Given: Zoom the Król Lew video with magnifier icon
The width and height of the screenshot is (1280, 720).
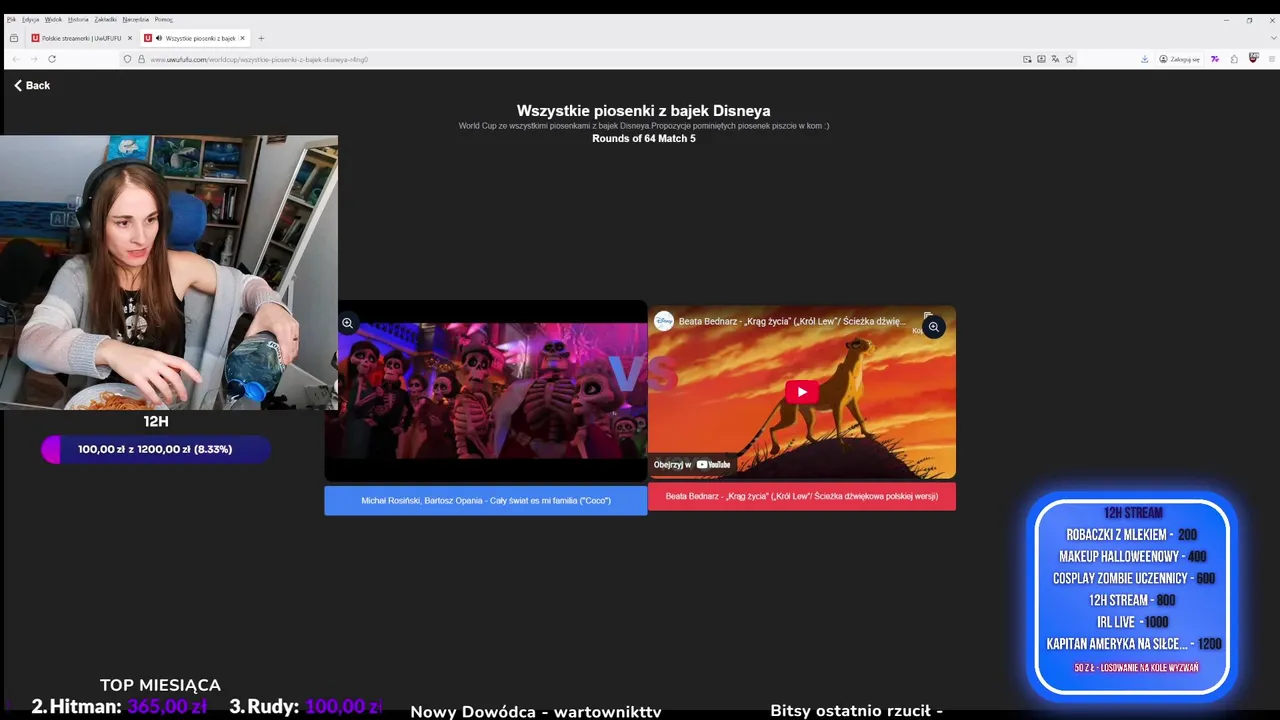Looking at the screenshot, I should [933, 327].
